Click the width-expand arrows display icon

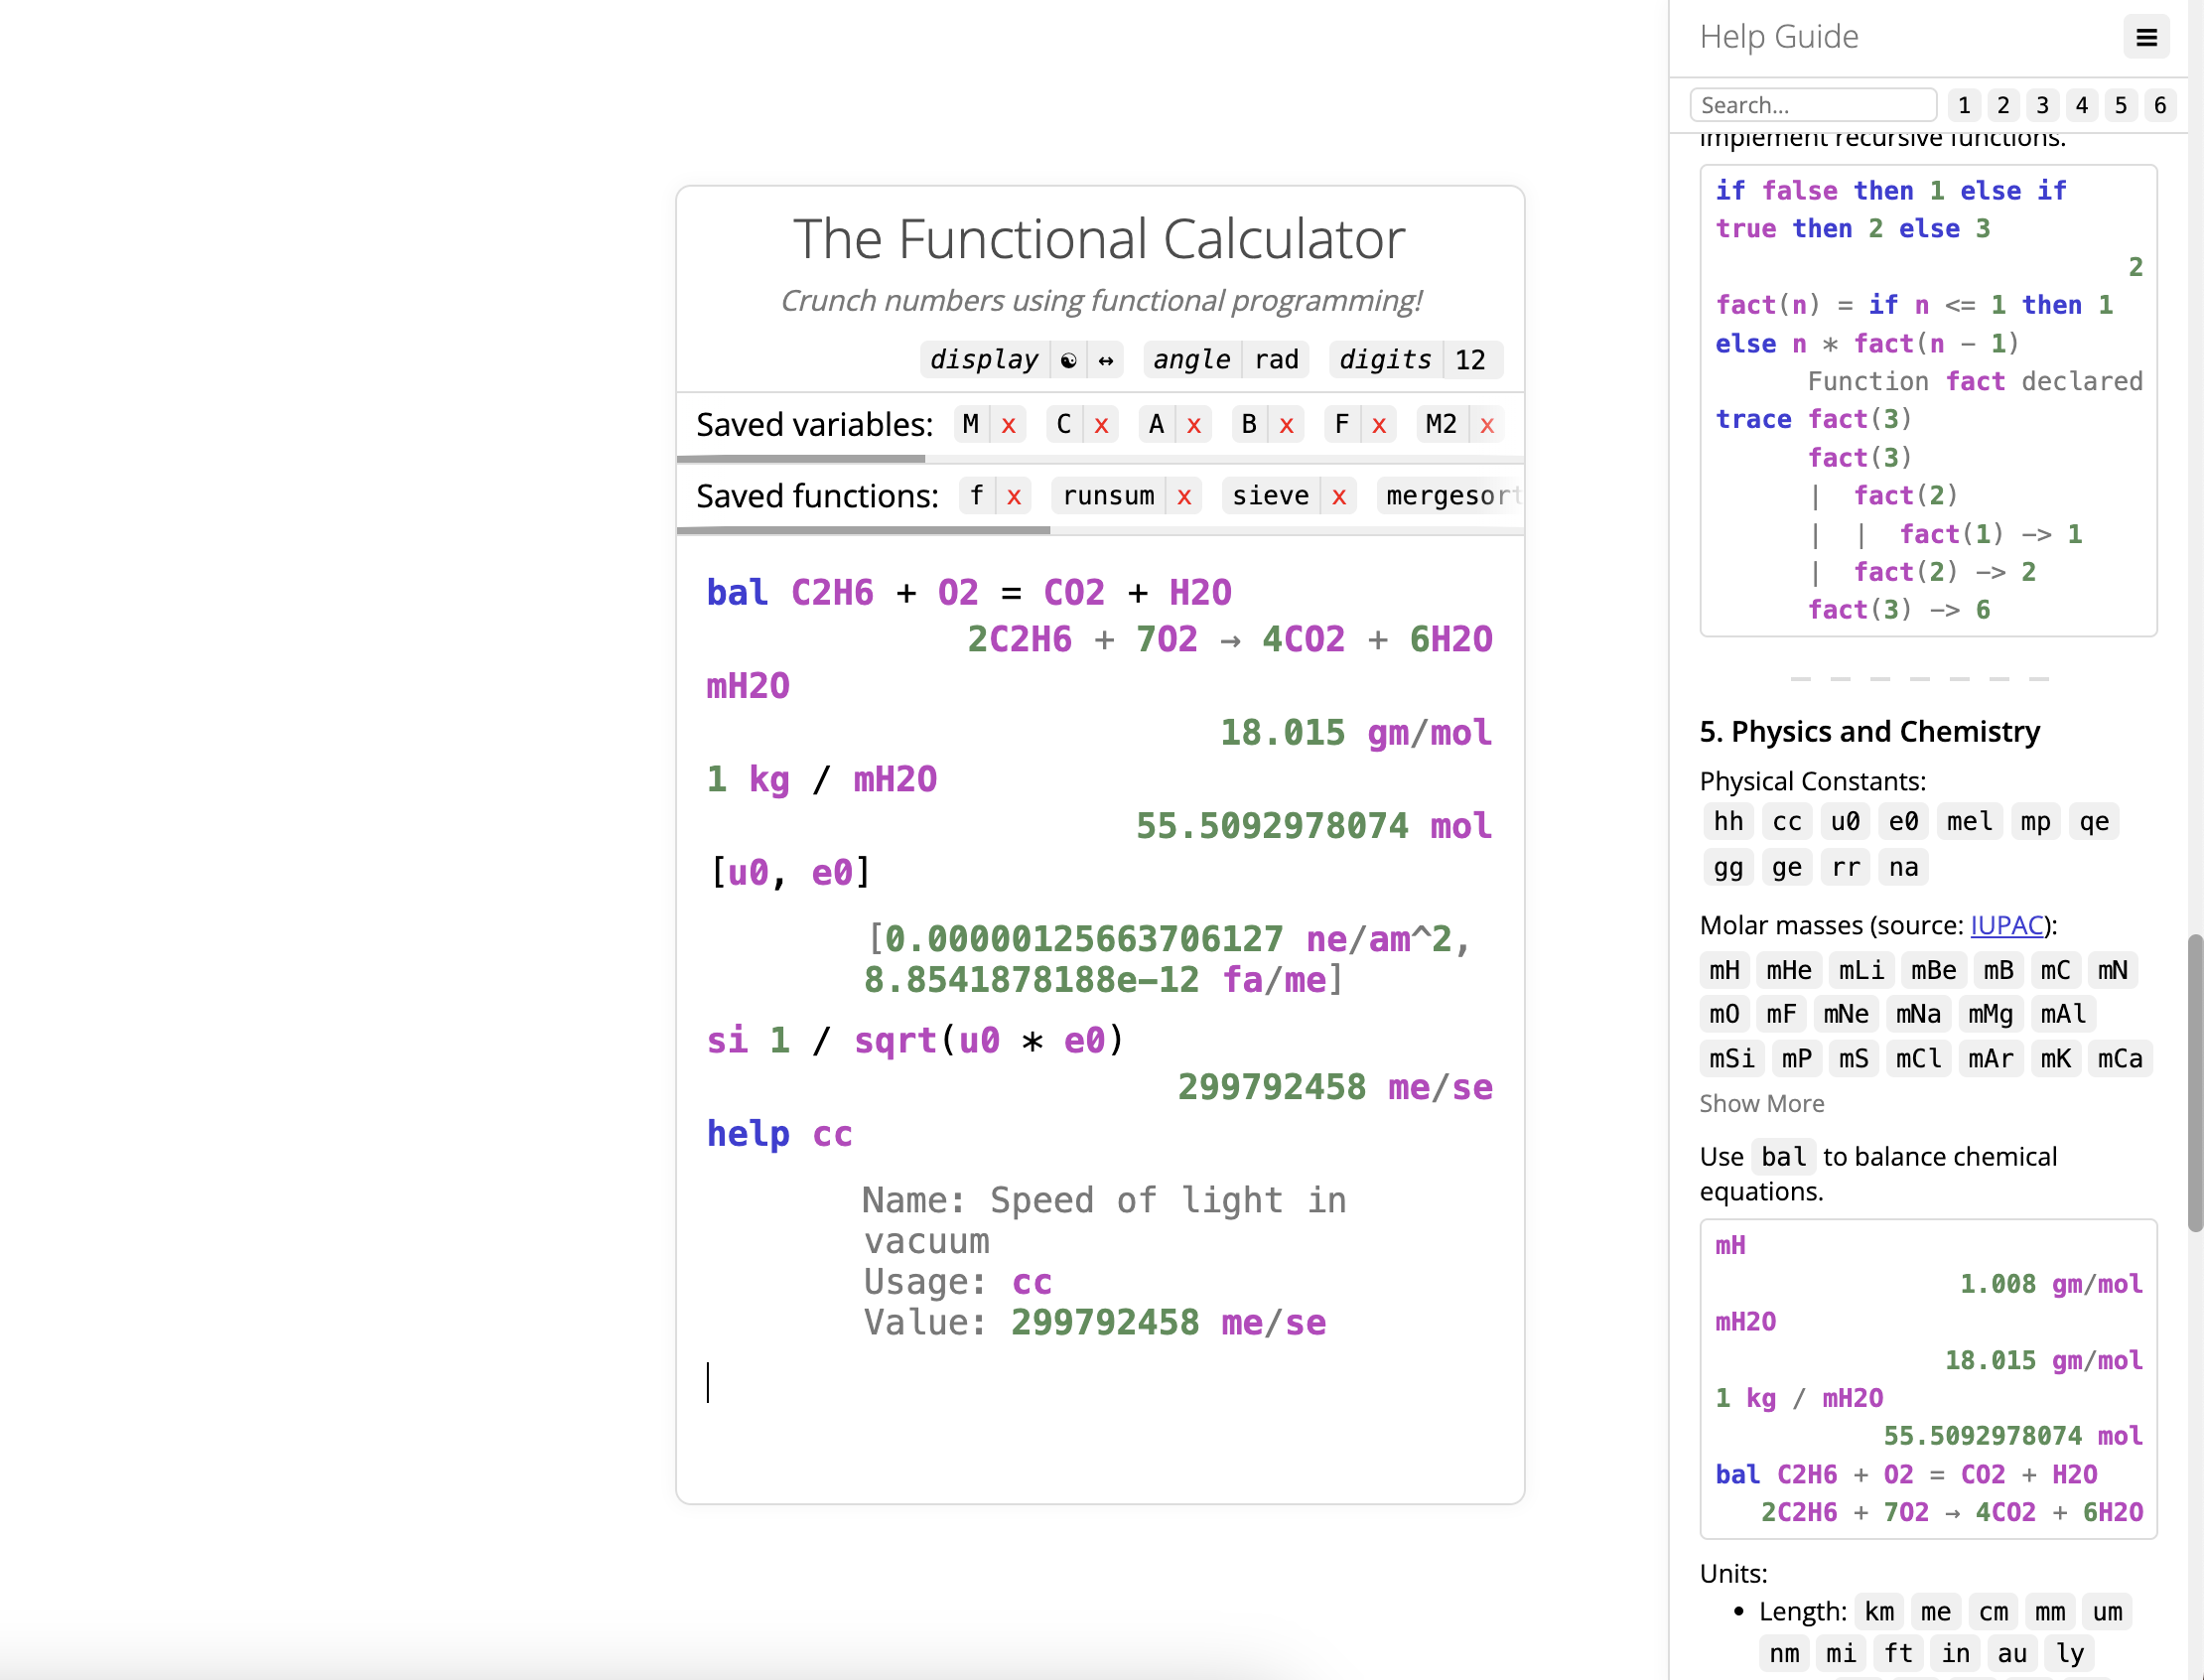point(1105,360)
